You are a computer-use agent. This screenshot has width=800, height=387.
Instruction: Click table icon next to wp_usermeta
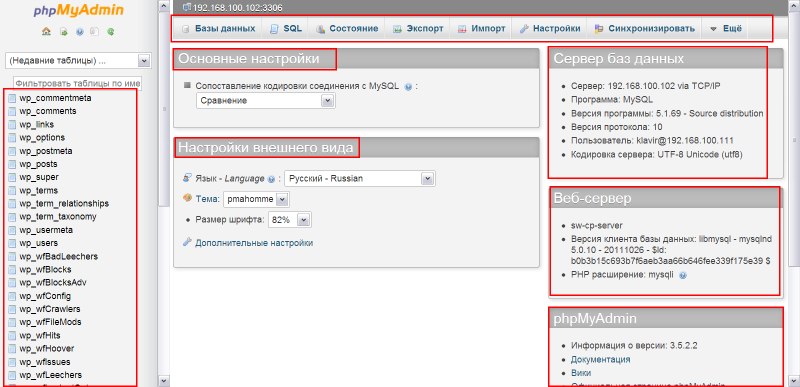tap(12, 230)
